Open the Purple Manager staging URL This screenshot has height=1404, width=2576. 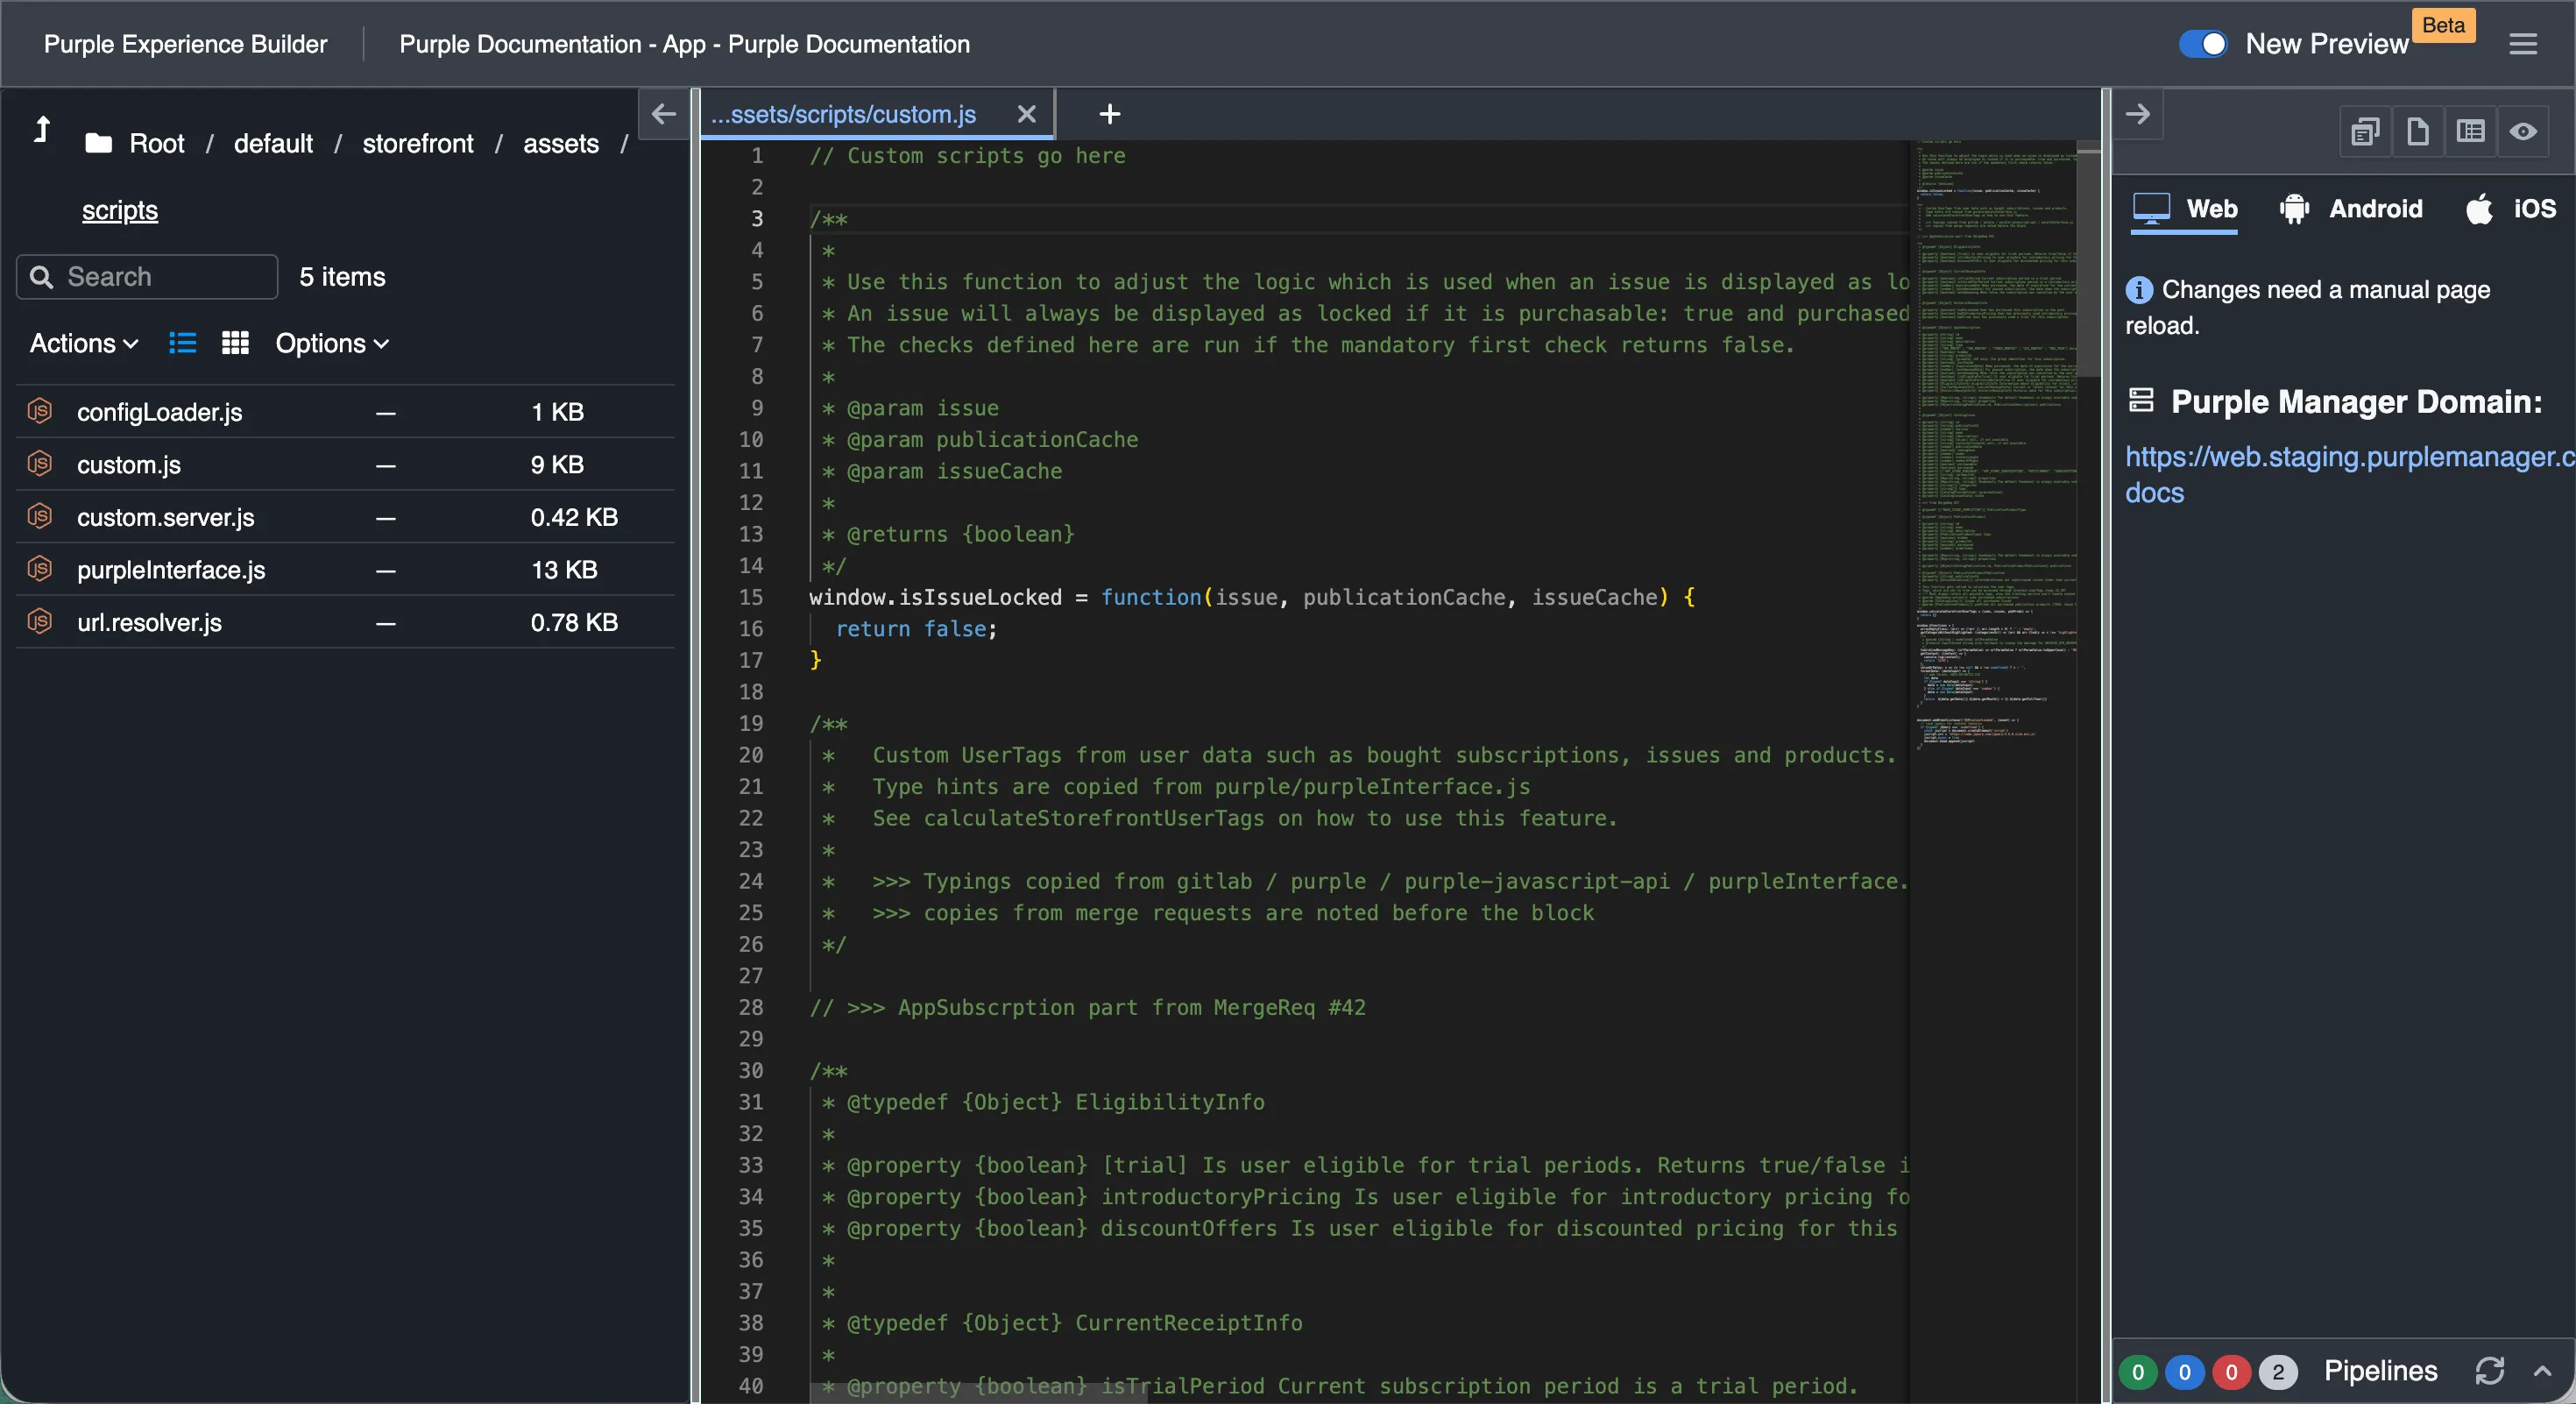tap(2350, 474)
